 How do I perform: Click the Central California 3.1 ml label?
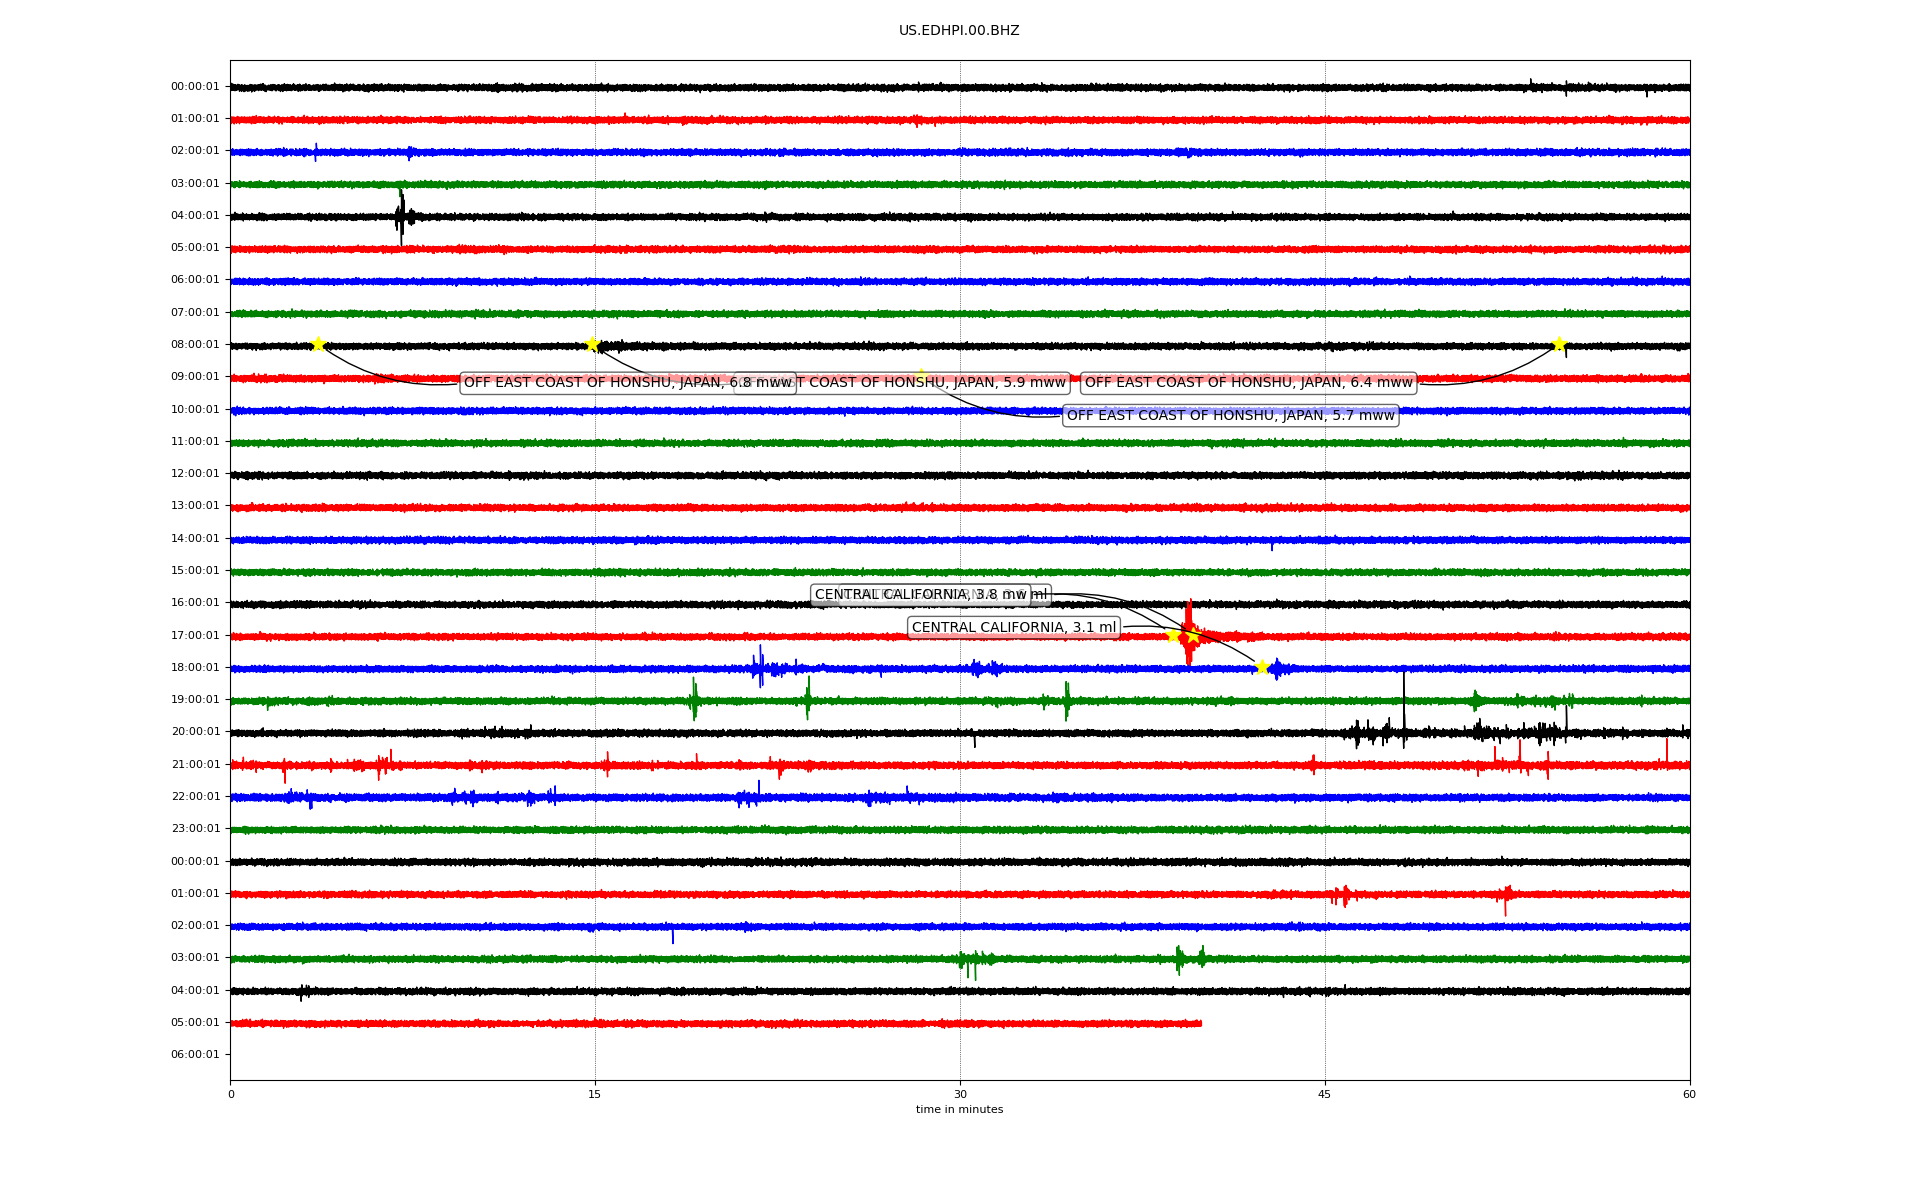(1013, 627)
